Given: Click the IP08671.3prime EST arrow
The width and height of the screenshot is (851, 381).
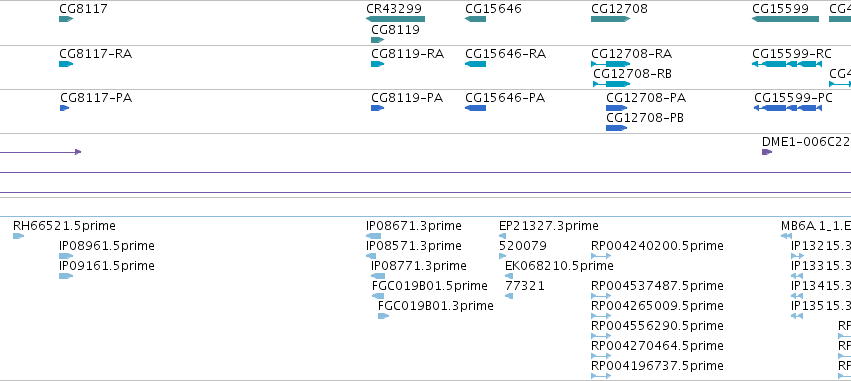Looking at the screenshot, I should [373, 236].
